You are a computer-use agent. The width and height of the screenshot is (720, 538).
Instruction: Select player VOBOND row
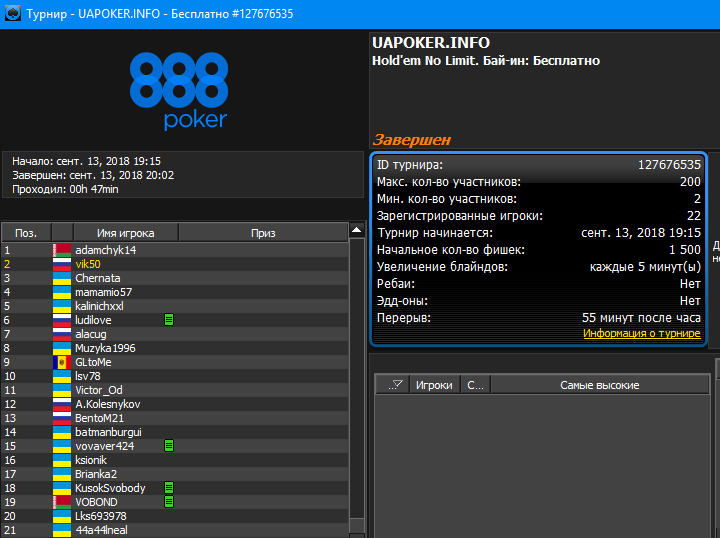(174, 502)
